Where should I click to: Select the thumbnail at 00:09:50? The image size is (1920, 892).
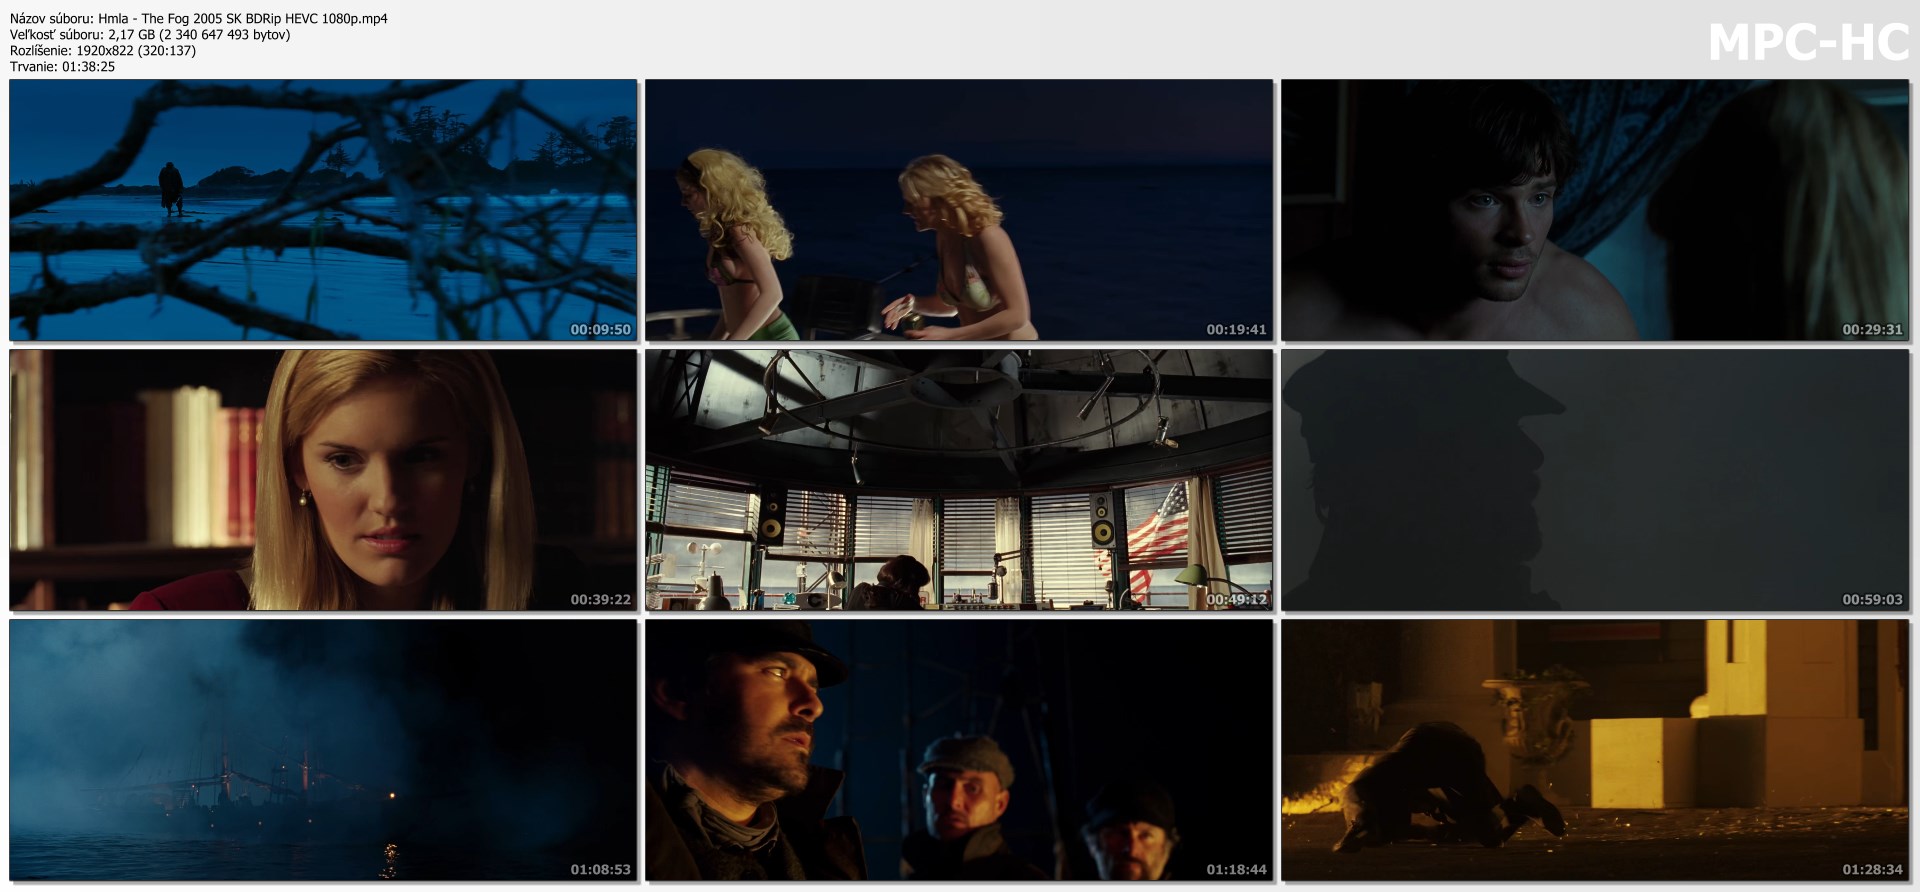coord(323,210)
